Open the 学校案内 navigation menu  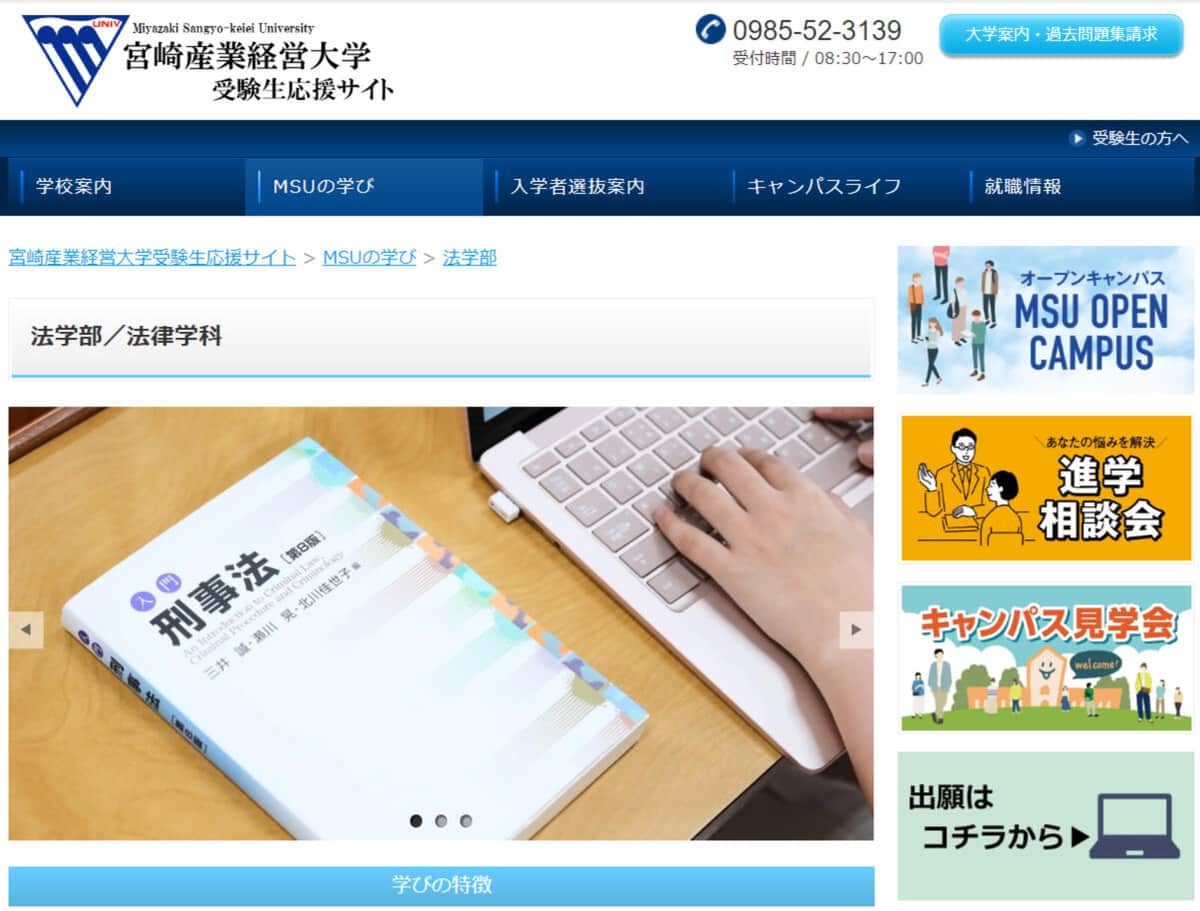(74, 186)
